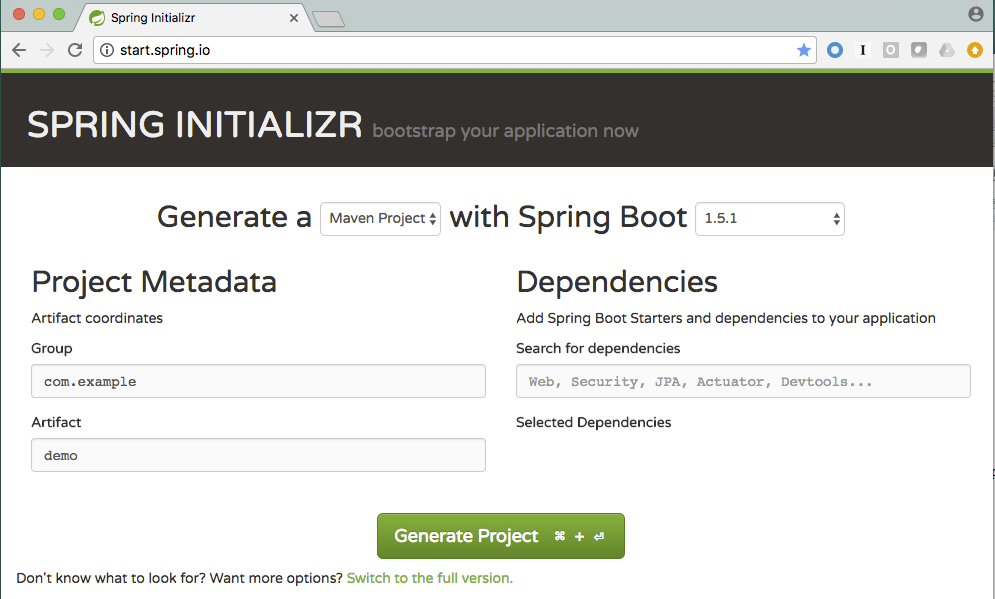Image resolution: width=995 pixels, height=599 pixels.
Task: Click the Spring leaf favicon on the tab
Action: pyautogui.click(x=97, y=18)
